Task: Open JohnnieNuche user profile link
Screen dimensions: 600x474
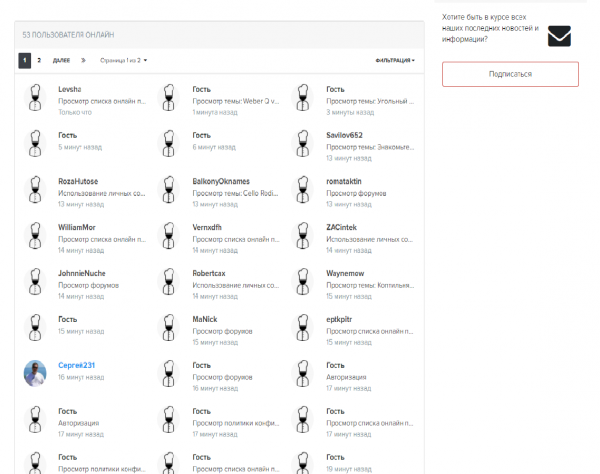Action: [x=84, y=273]
